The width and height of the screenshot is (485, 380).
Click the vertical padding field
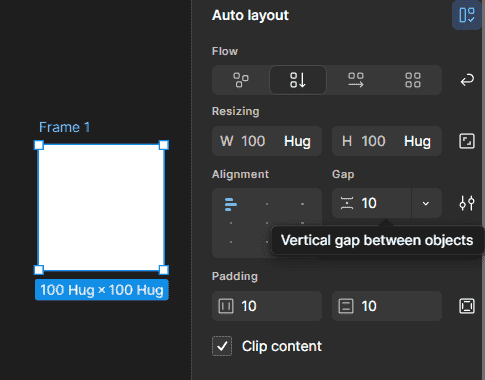coord(387,306)
